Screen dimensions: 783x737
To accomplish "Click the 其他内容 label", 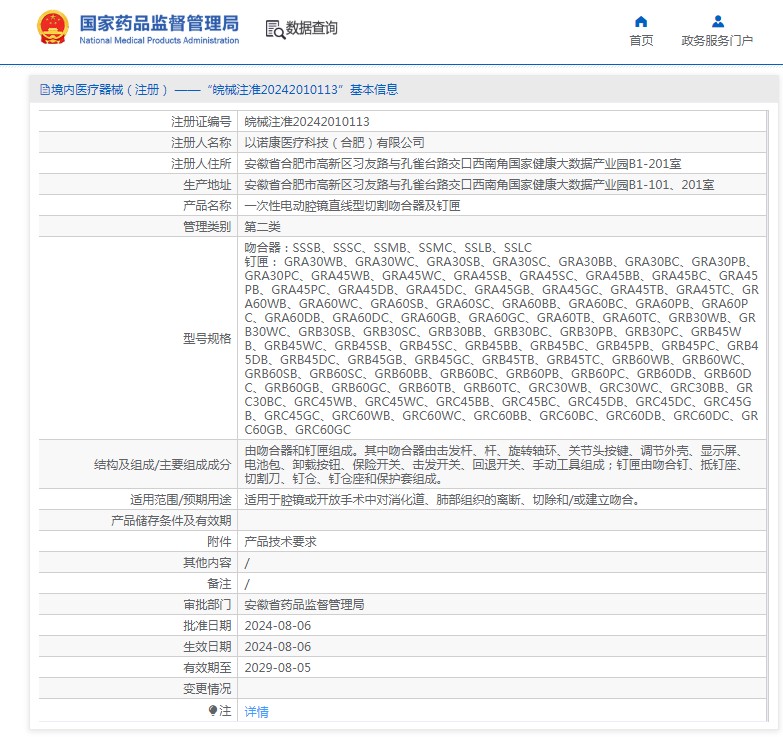I will (x=207, y=563).
